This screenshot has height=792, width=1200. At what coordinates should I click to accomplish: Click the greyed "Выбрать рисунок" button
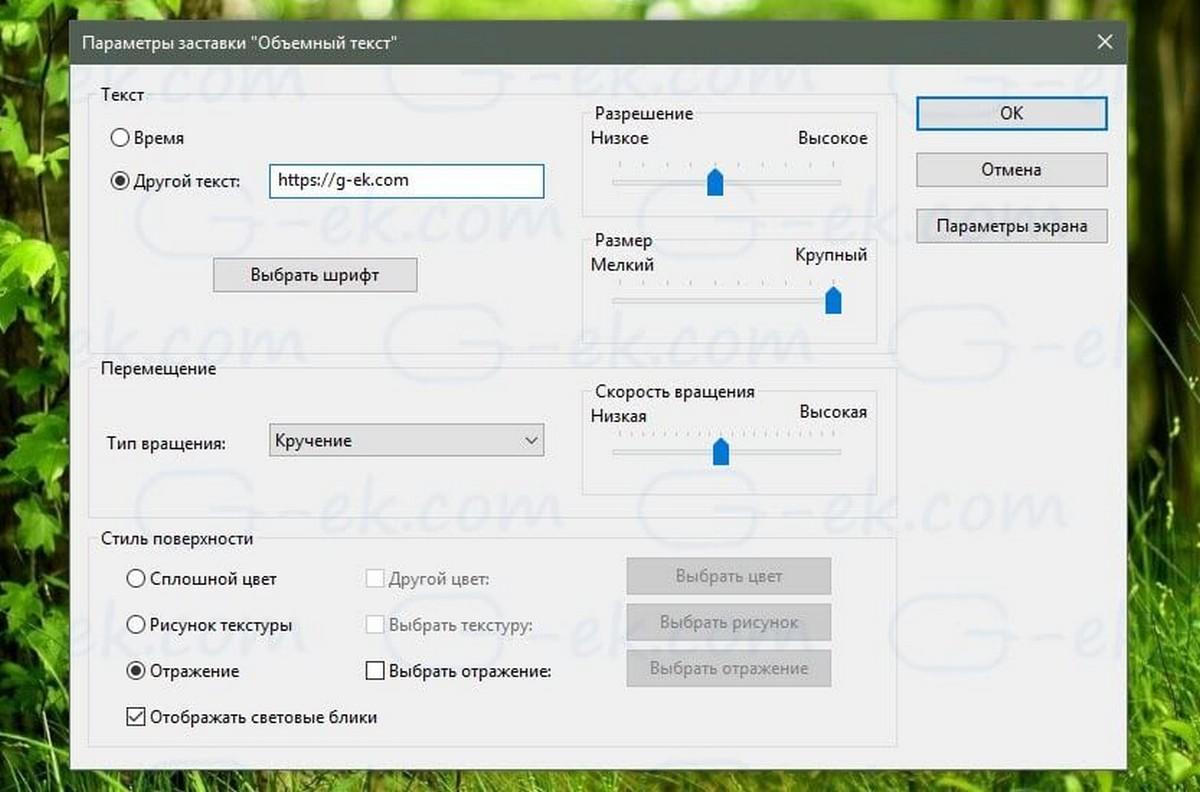pyautogui.click(x=729, y=622)
